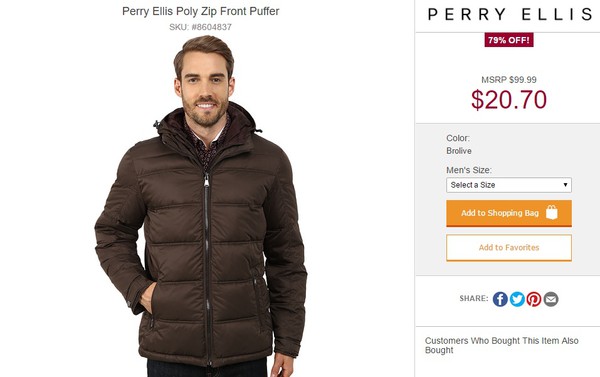Pin the puffer jacket on Pinterest
This screenshot has width=600, height=377.
pos(534,299)
